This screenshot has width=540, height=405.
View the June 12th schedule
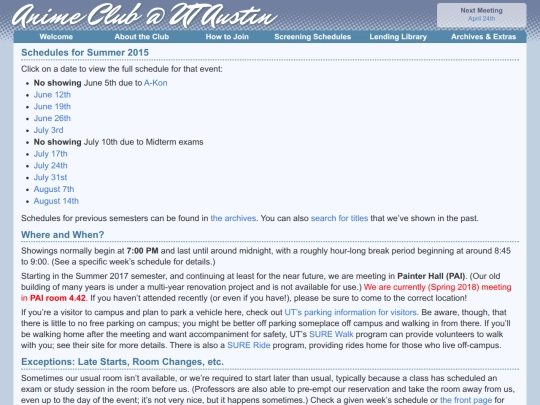pos(52,95)
